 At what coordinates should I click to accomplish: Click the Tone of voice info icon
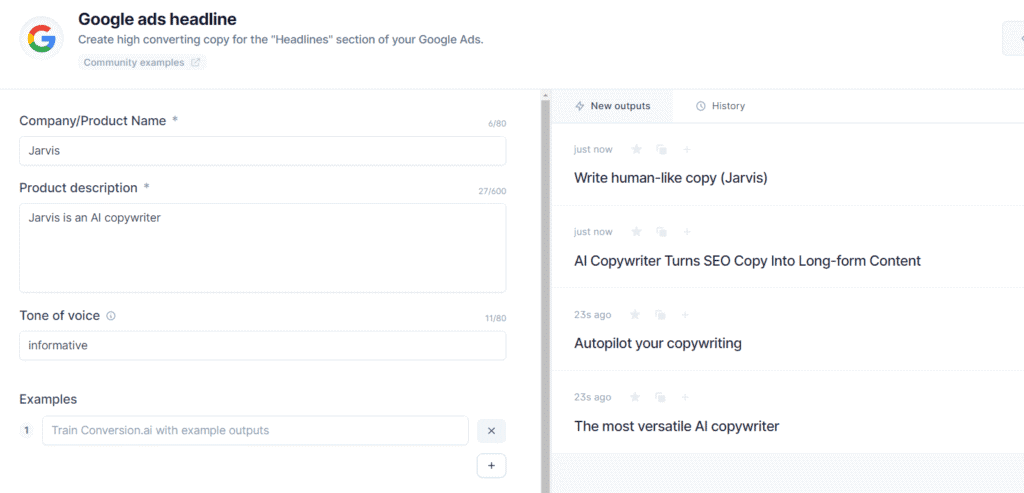point(110,316)
